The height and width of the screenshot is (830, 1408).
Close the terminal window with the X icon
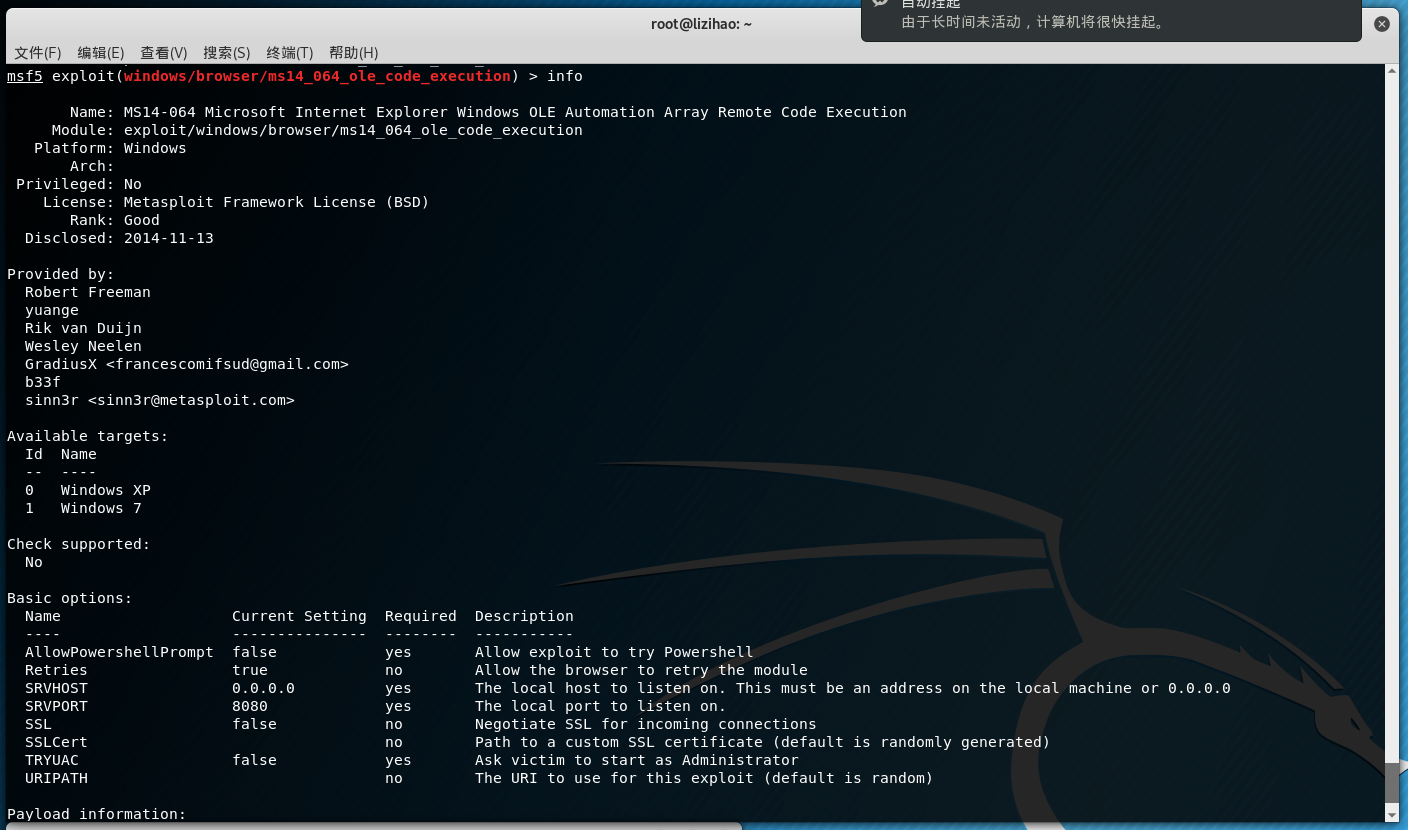tap(1382, 24)
